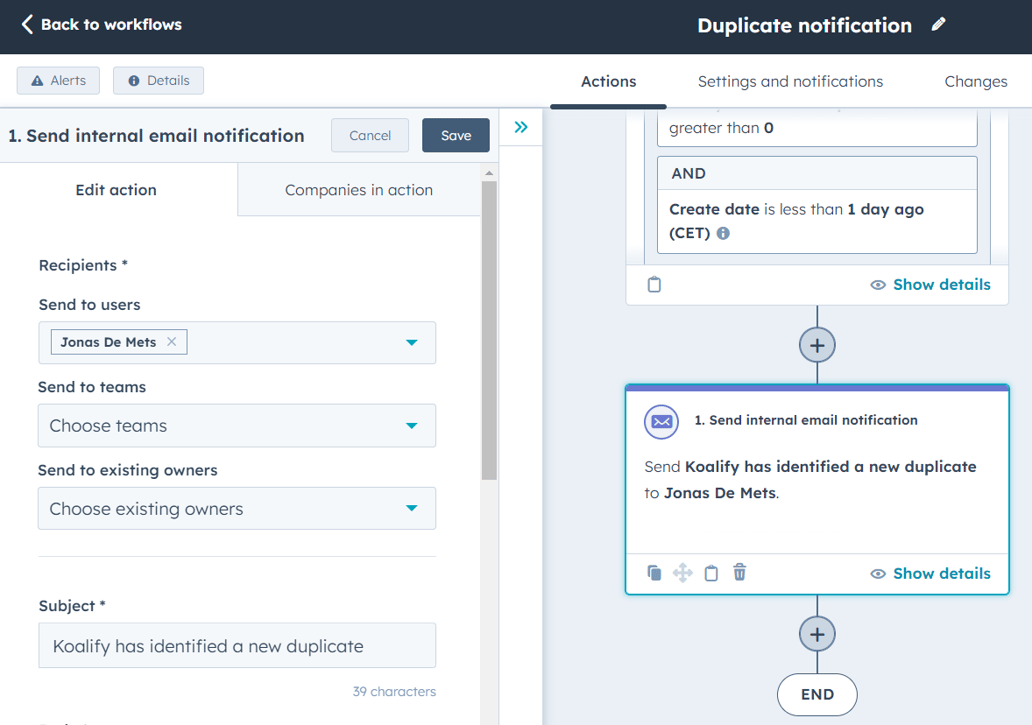Rename the workflow using the pencil icon
Screen dimensions: 1032x725
(938, 24)
